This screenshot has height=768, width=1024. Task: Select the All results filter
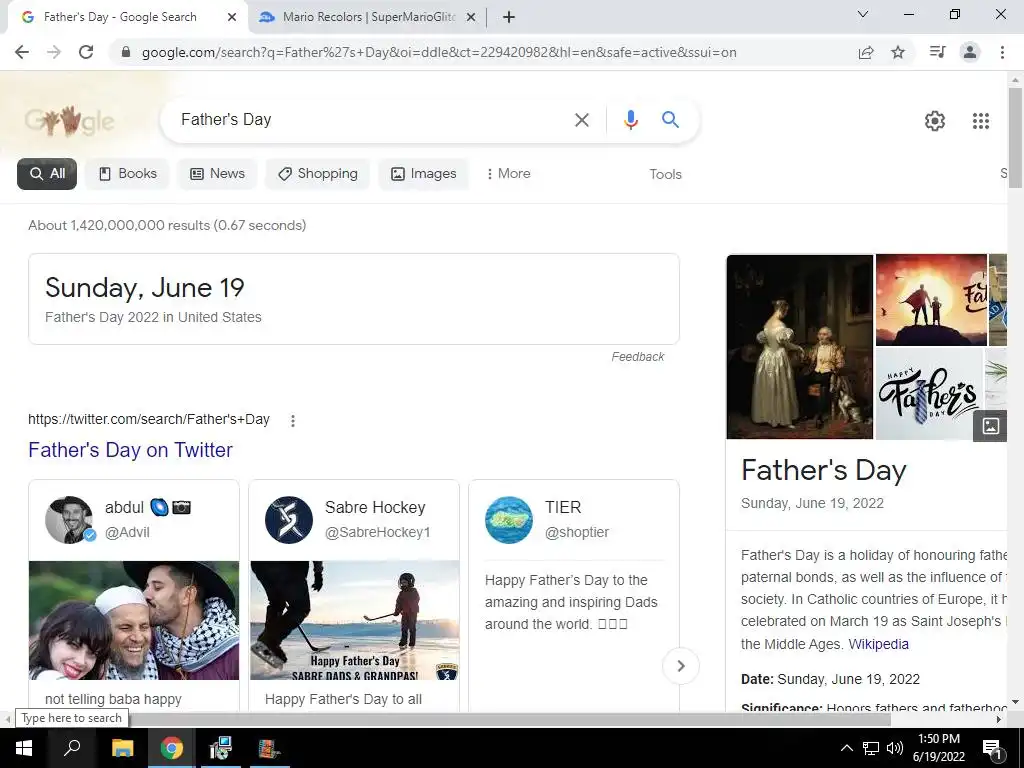tap(47, 174)
